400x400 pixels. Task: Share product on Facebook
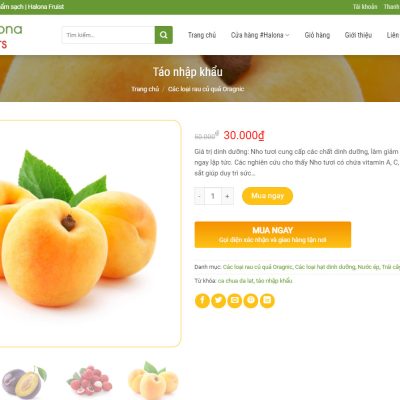coord(202,301)
